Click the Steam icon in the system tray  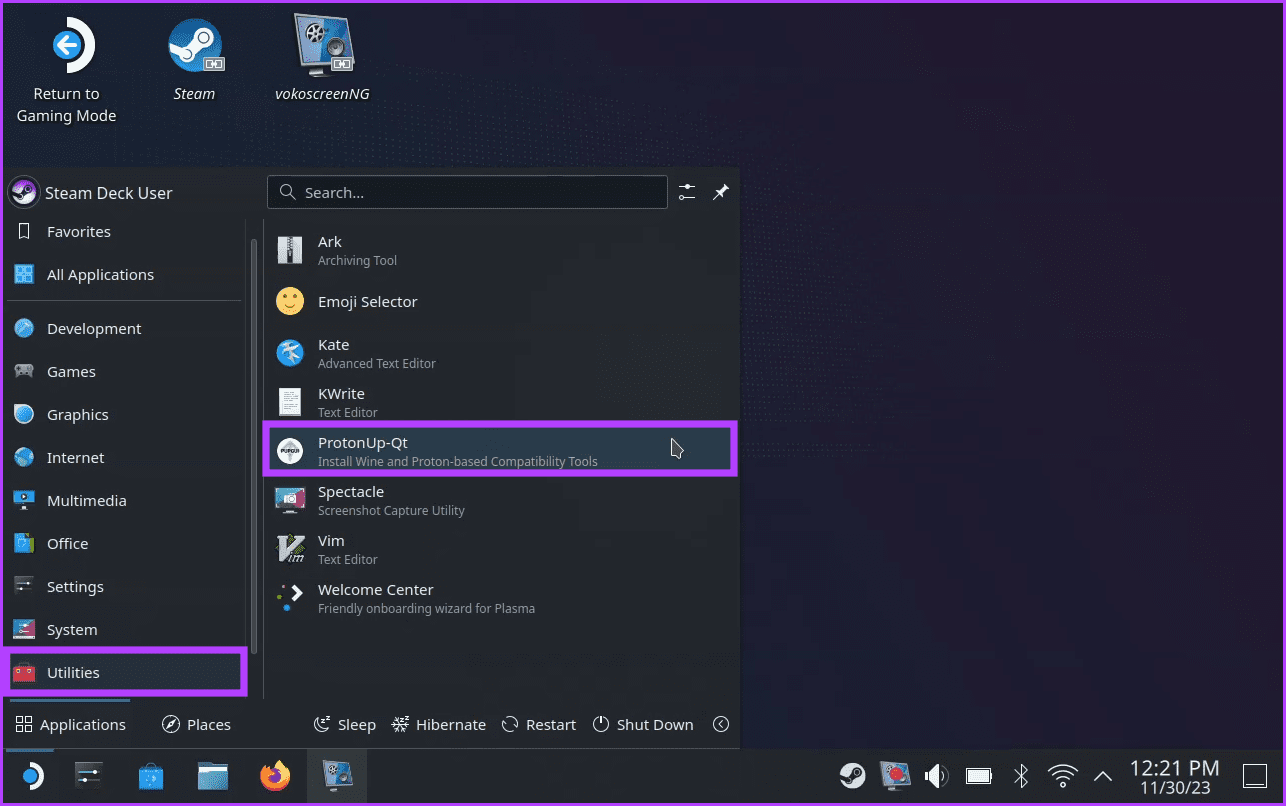[852, 775]
